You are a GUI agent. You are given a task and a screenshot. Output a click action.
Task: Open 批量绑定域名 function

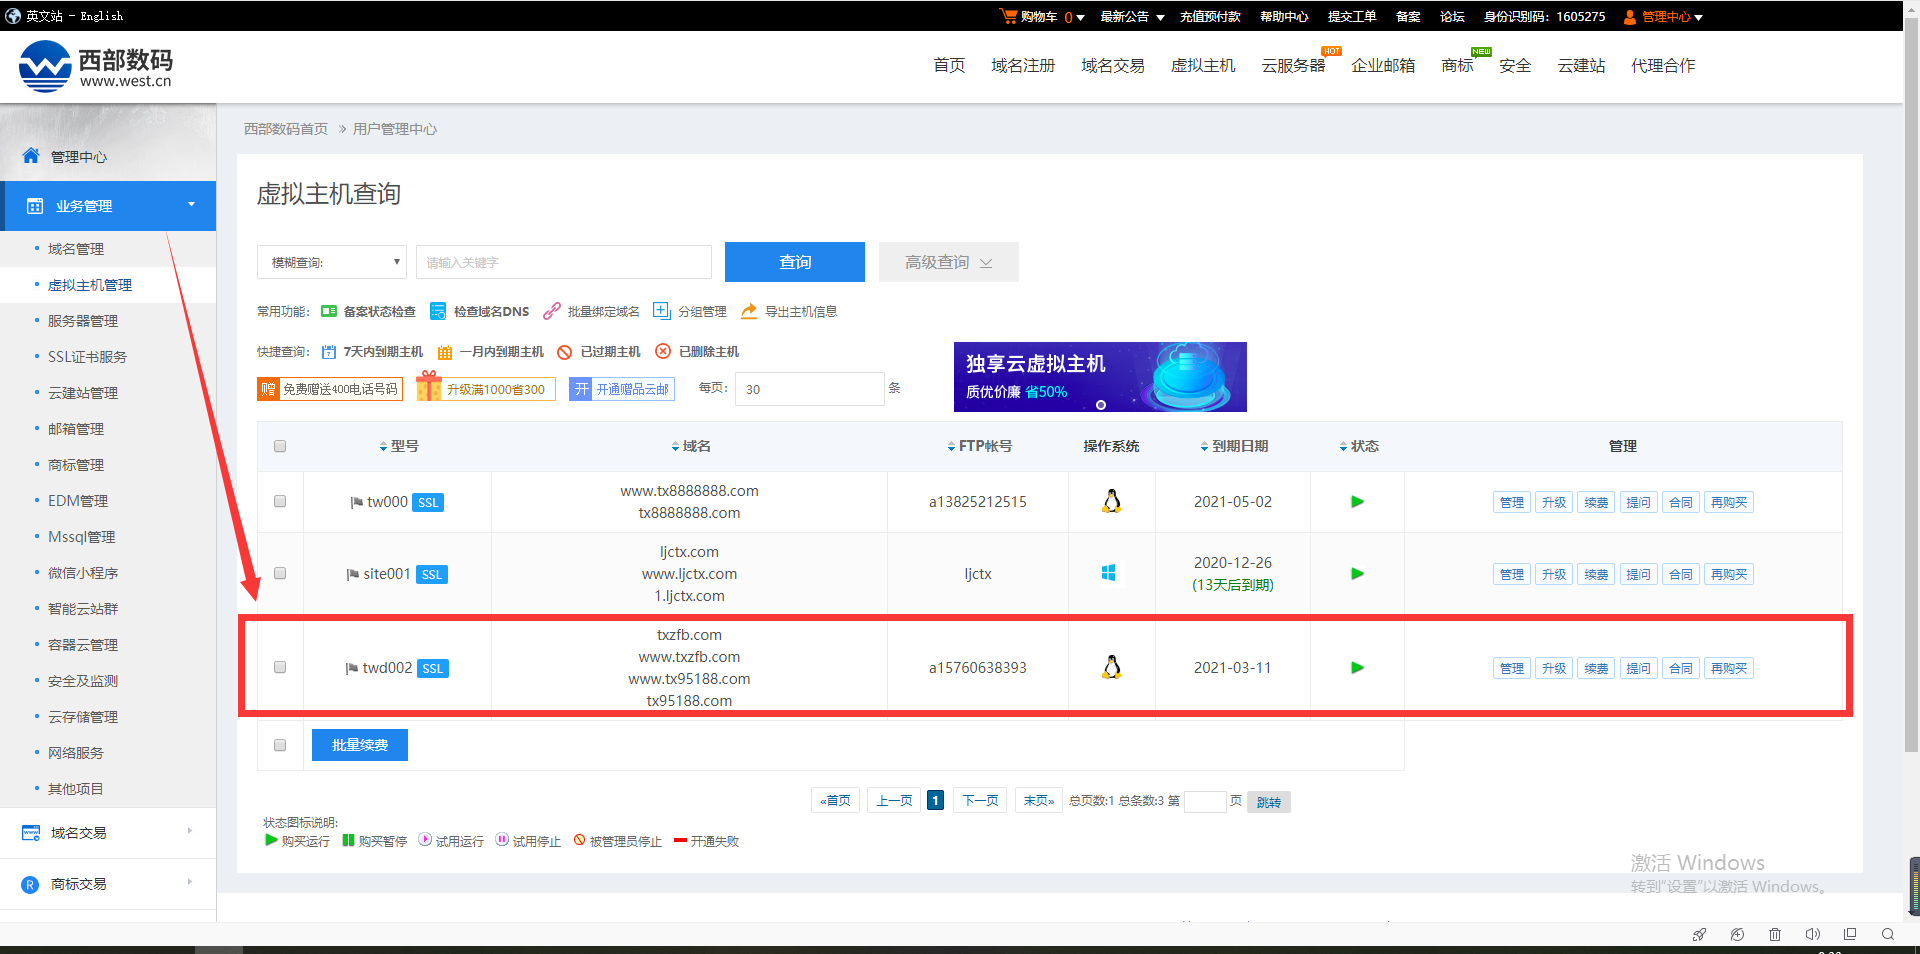pos(602,311)
